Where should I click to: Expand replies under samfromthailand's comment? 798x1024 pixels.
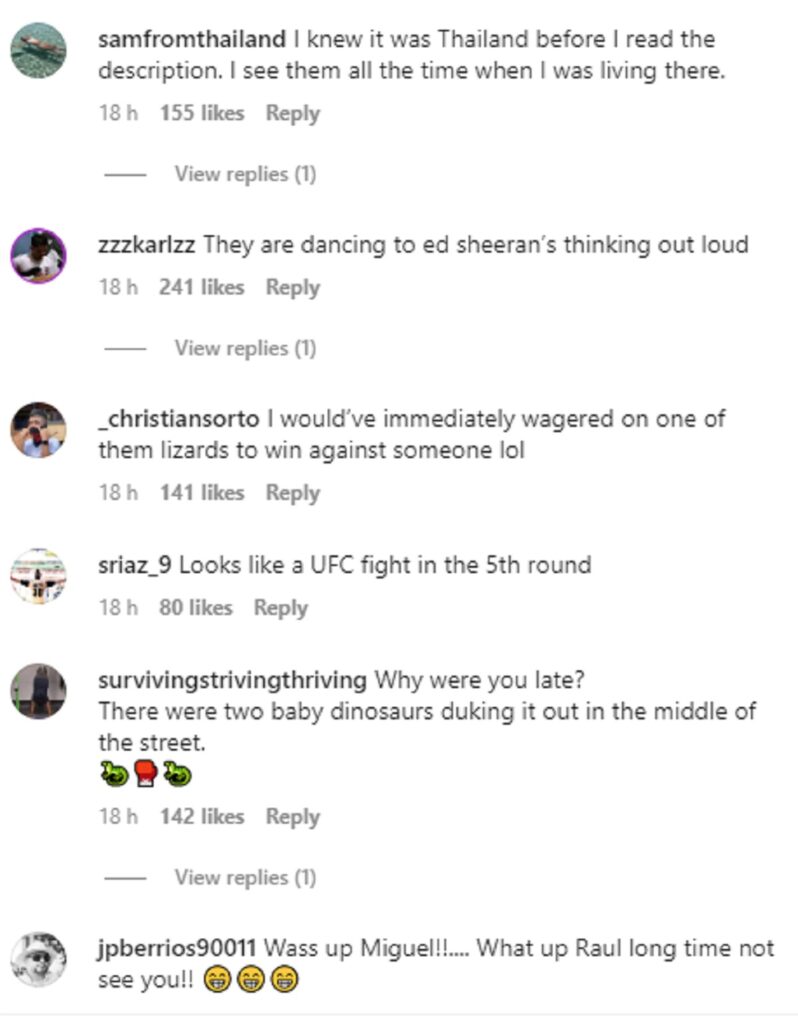click(245, 174)
